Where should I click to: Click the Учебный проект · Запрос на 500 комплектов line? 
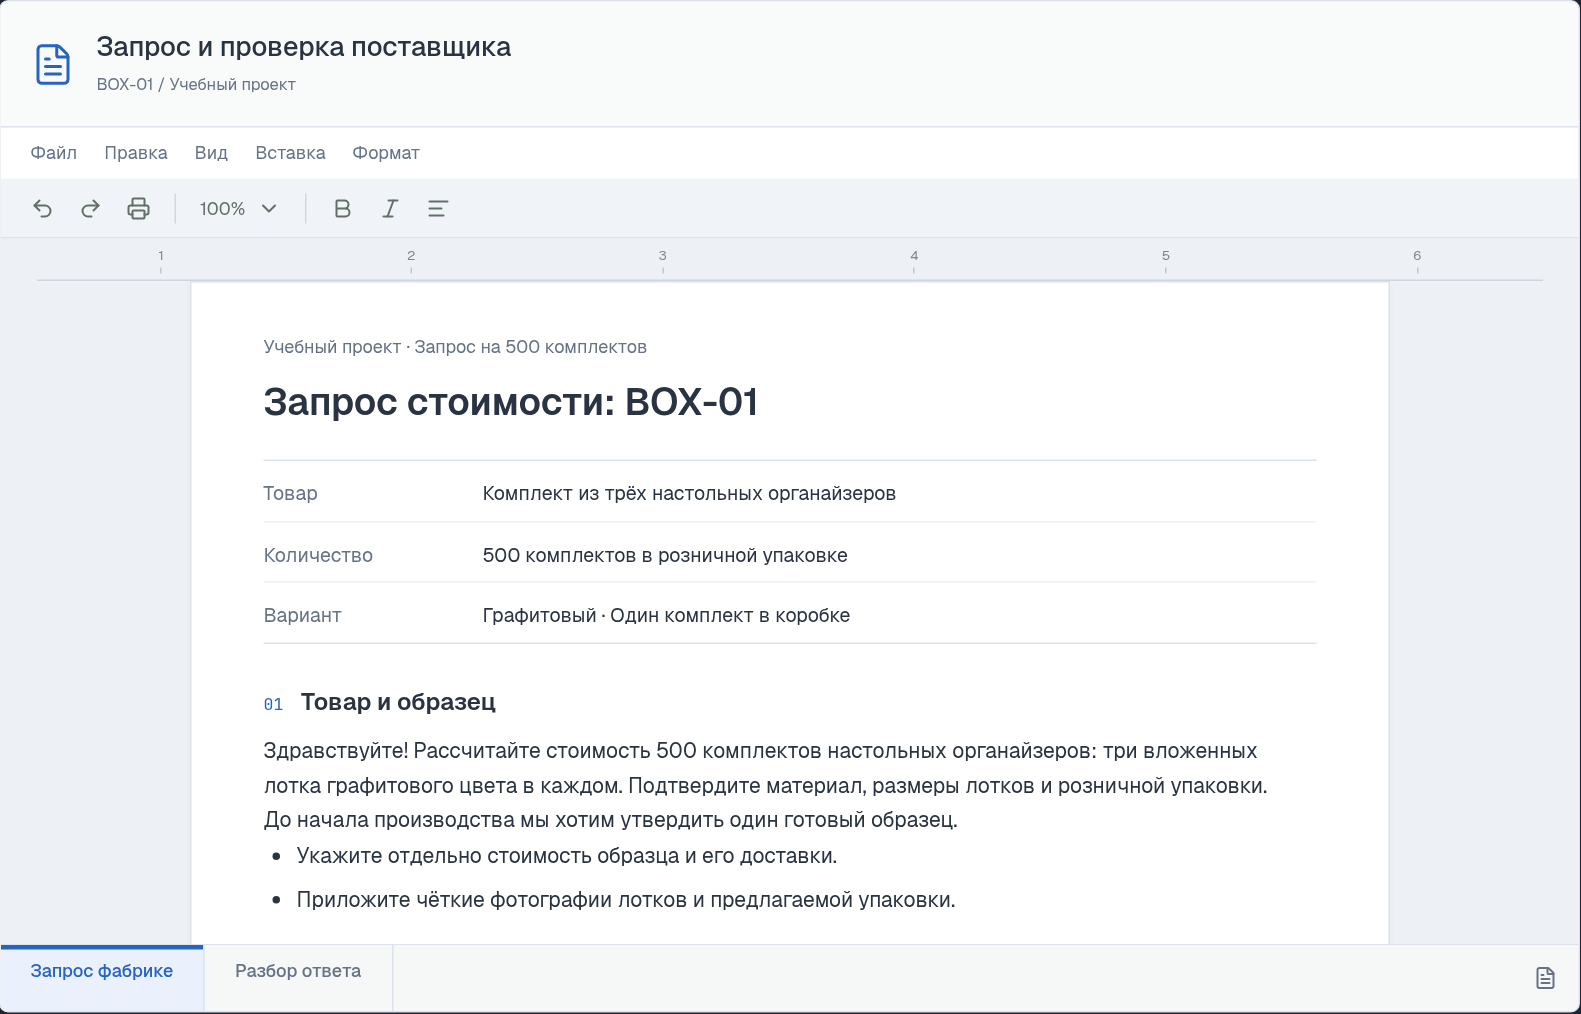(455, 347)
